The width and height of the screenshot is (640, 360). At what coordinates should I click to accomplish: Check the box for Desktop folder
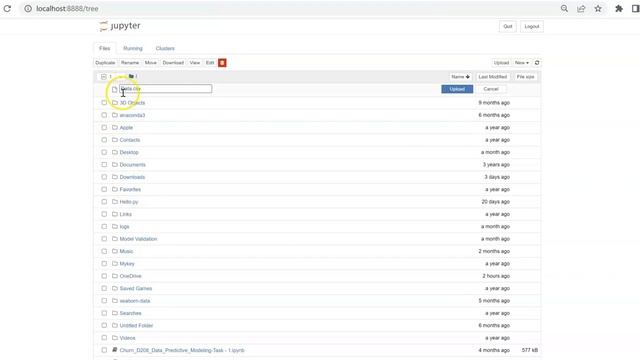click(104, 152)
